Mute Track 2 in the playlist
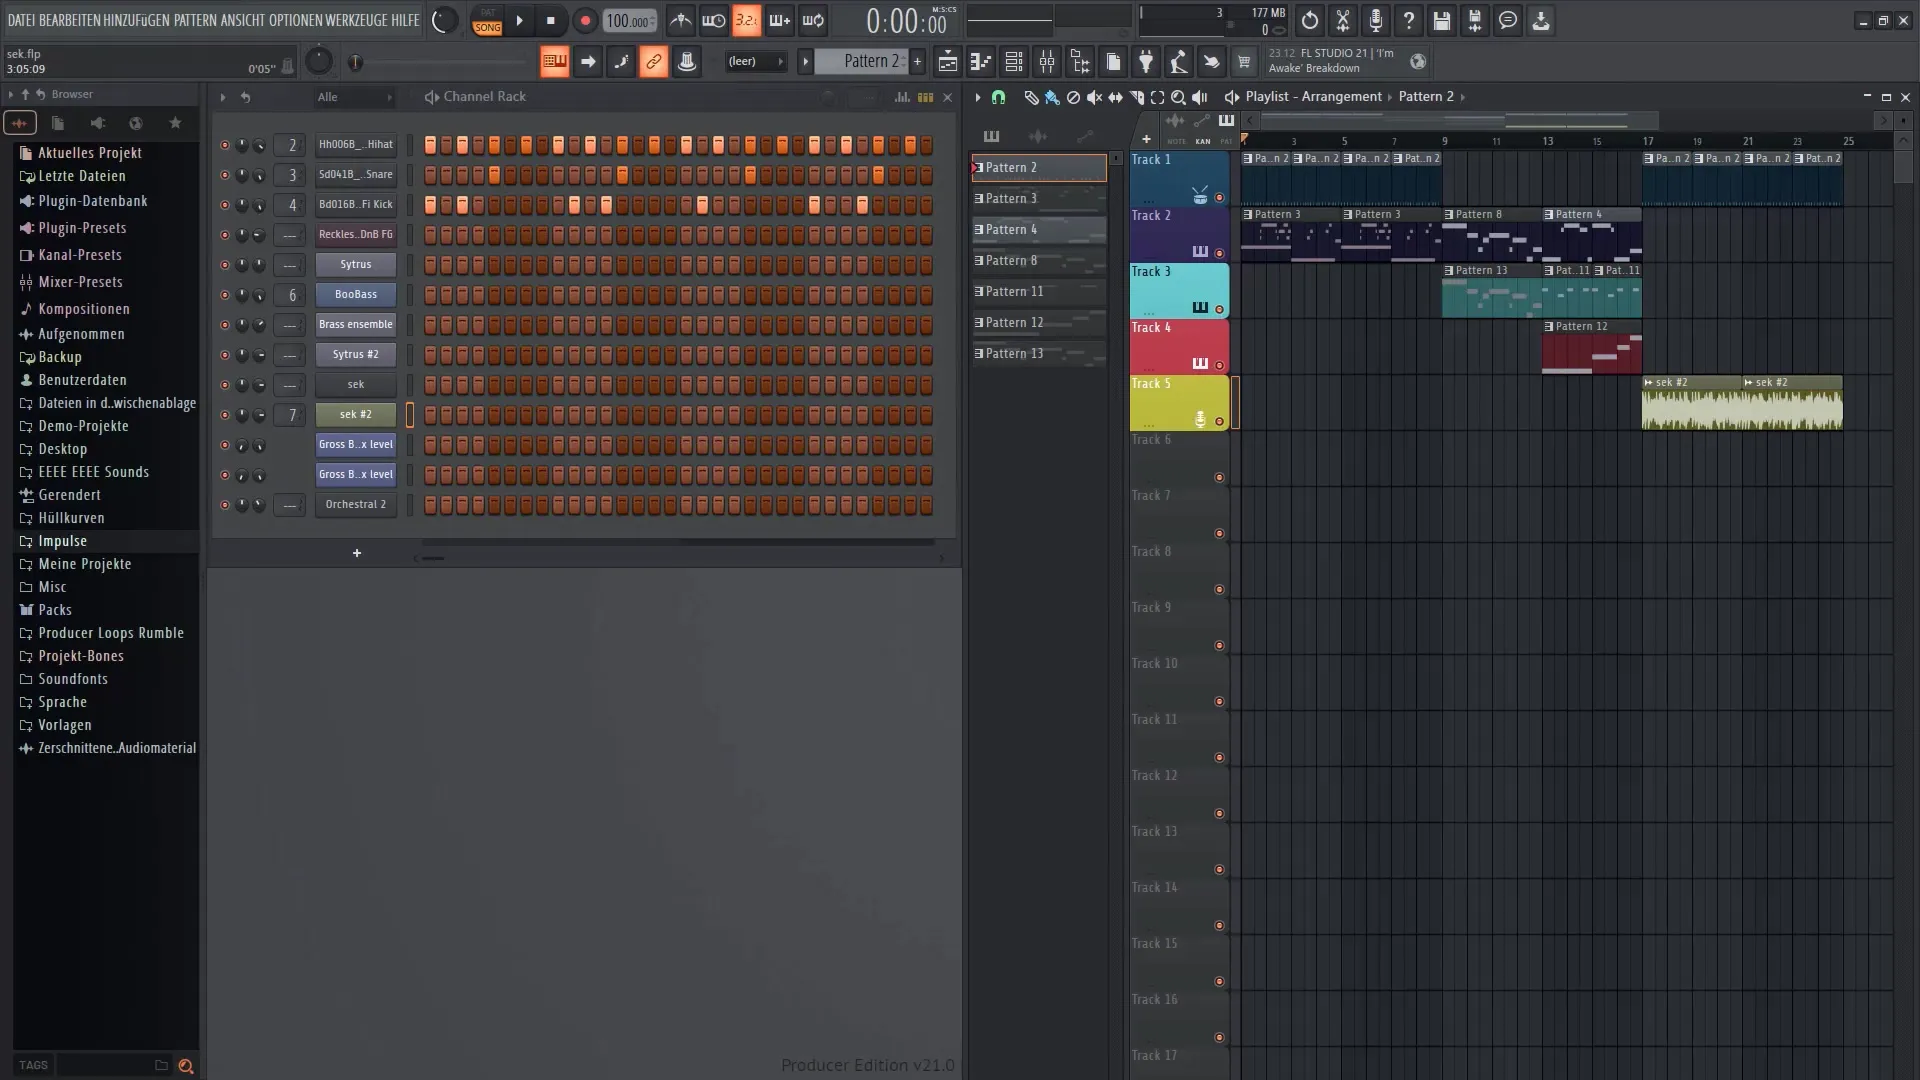The width and height of the screenshot is (1920, 1080). [1219, 253]
